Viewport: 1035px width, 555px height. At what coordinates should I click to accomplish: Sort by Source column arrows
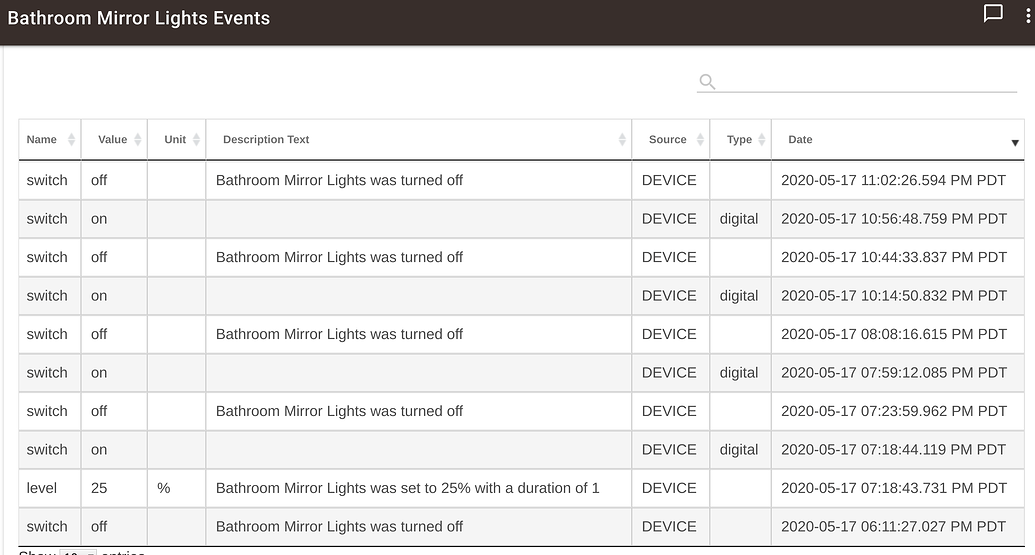[699, 140]
